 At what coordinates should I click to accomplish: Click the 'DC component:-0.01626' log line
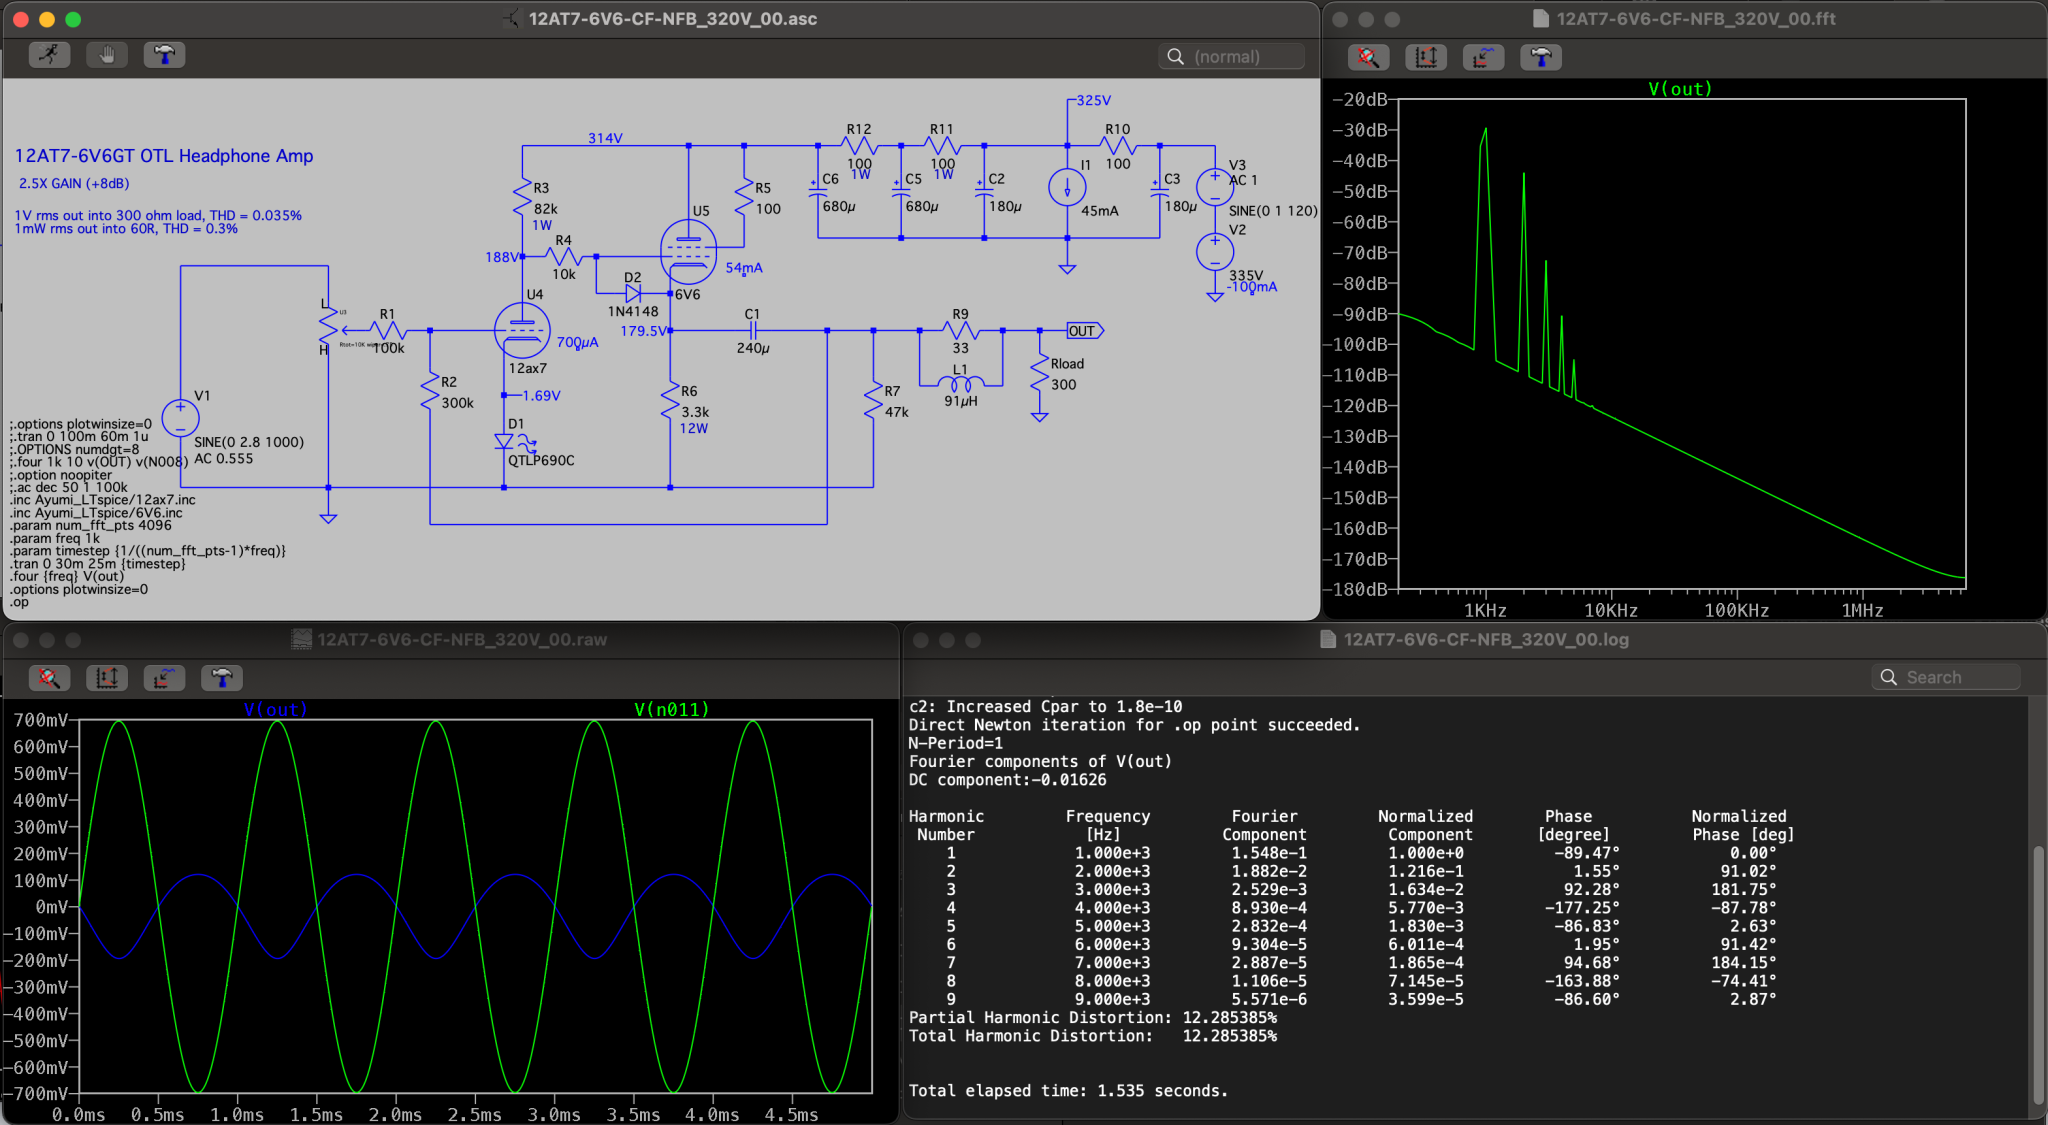tap(1007, 780)
